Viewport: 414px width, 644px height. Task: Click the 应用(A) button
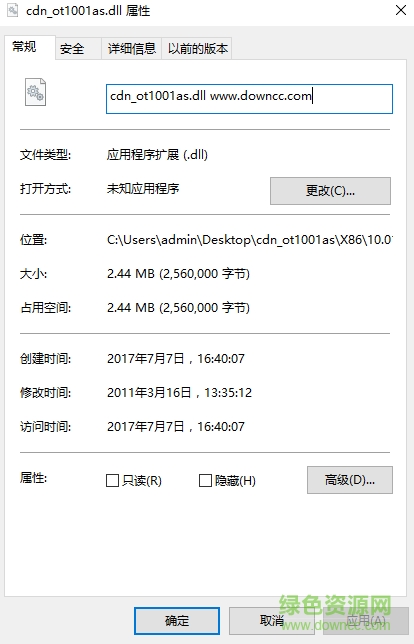(366, 621)
